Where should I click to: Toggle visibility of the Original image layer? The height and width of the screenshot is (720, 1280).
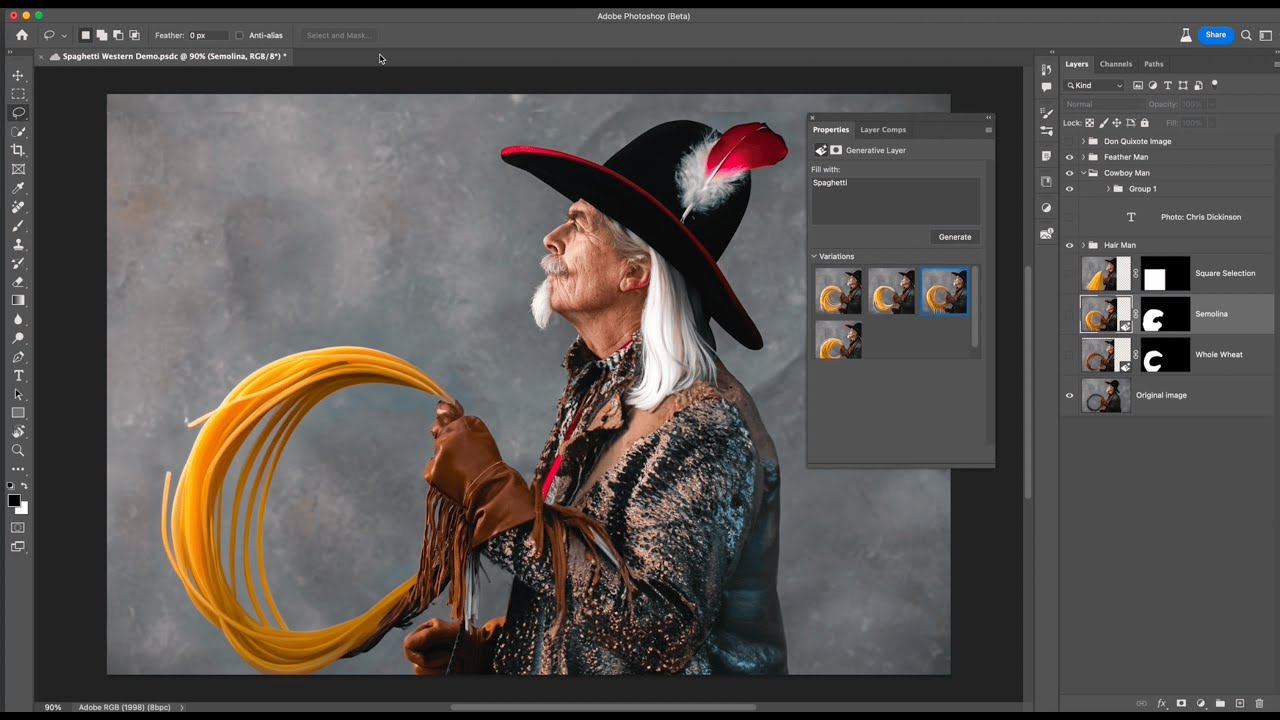(1069, 395)
